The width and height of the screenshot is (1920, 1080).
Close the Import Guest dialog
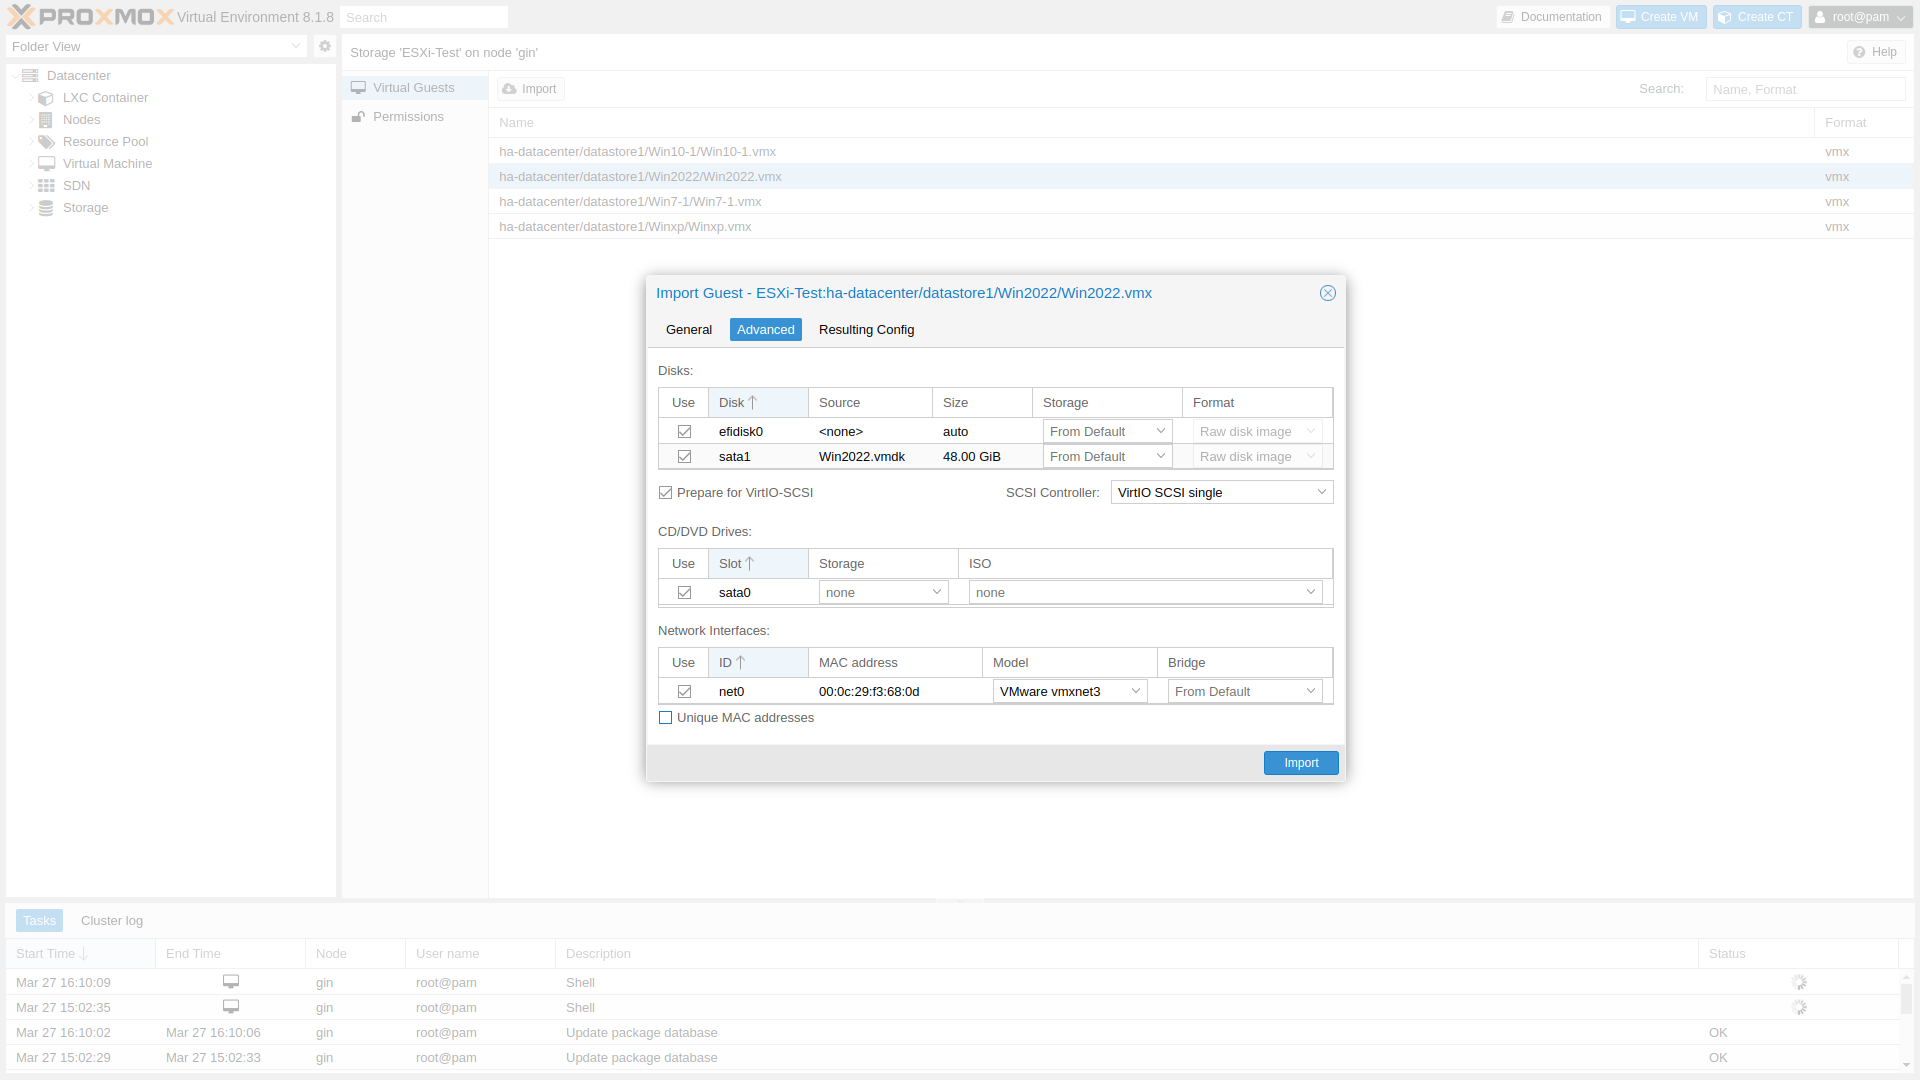[x=1327, y=293]
